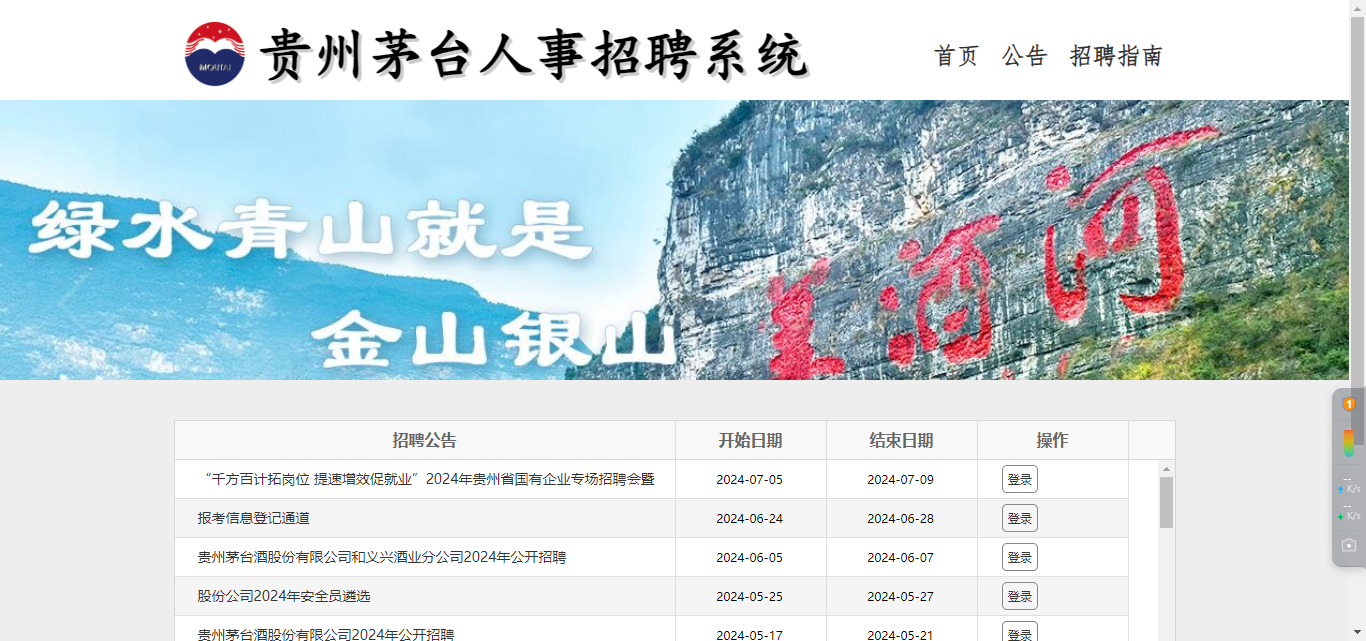
Task: Open the 千方百计拓岗位 recruitment announcement
Action: pos(427,479)
